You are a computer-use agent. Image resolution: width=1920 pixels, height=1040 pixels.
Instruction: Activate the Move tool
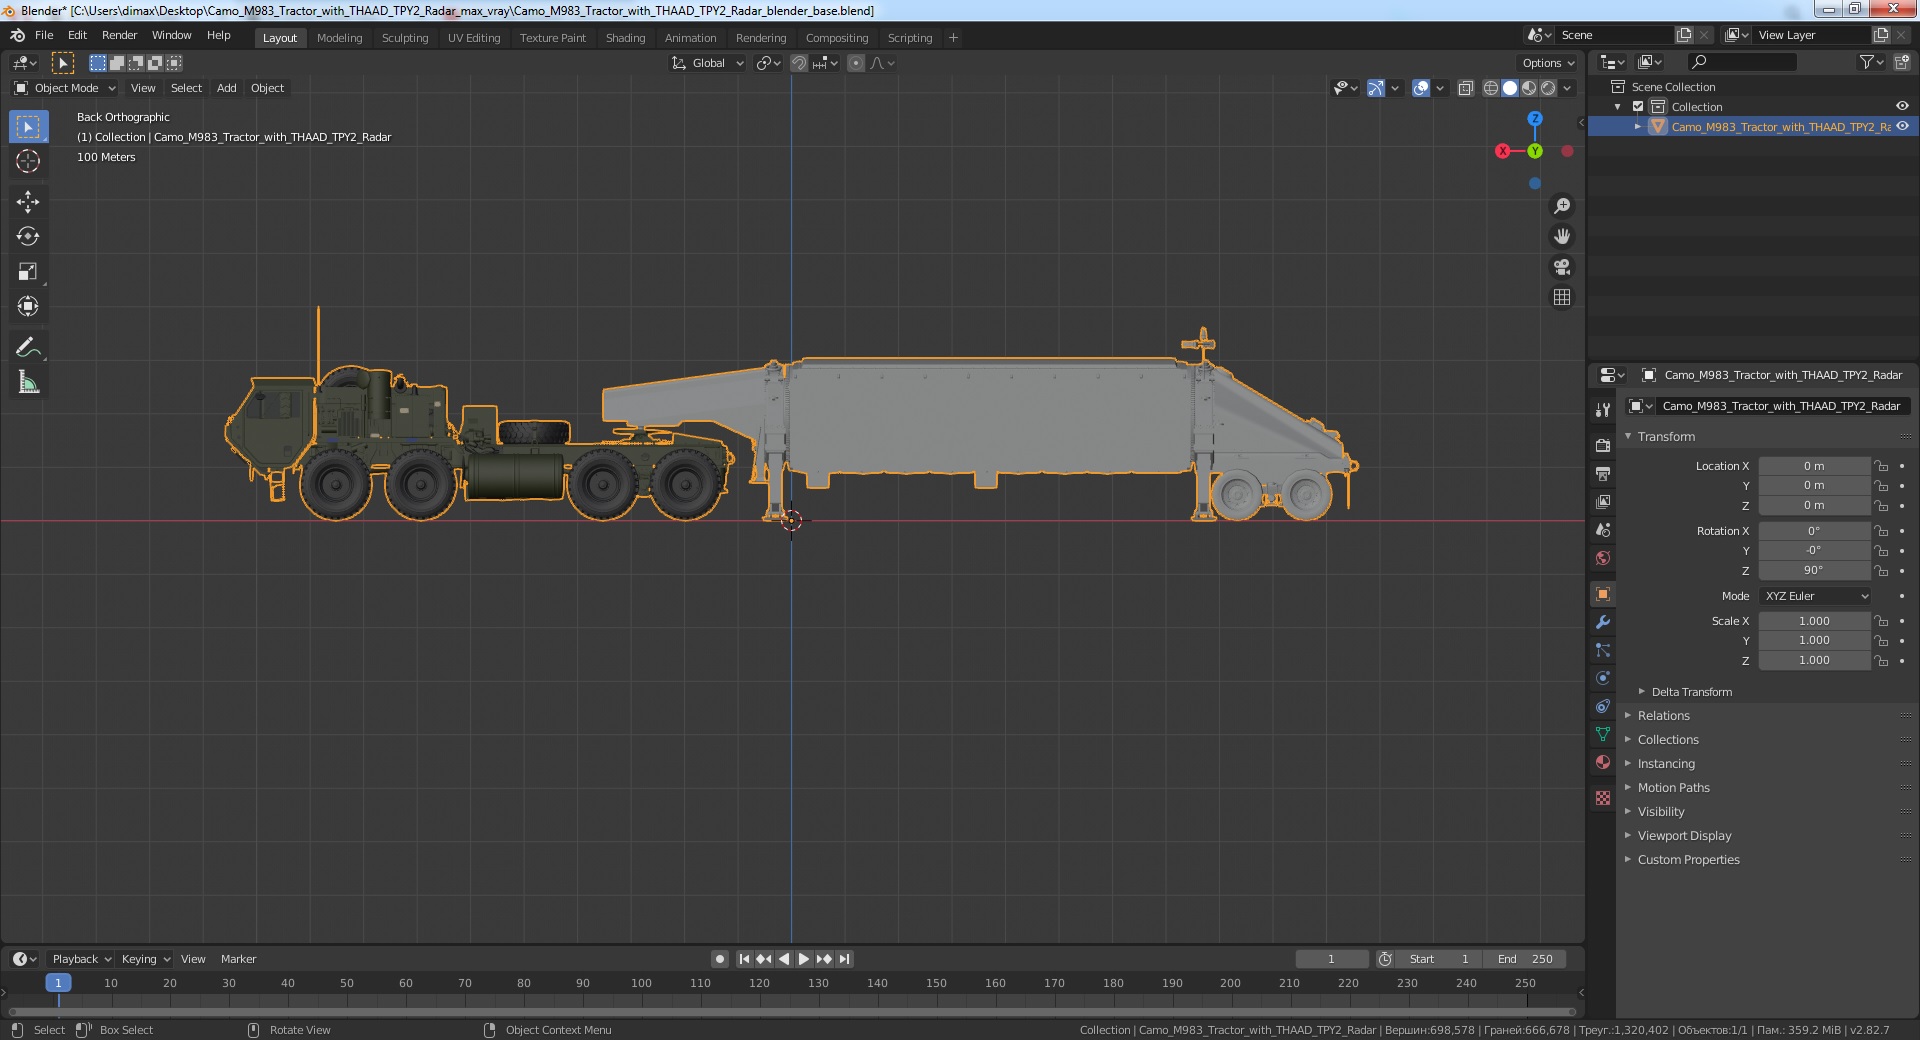[28, 202]
